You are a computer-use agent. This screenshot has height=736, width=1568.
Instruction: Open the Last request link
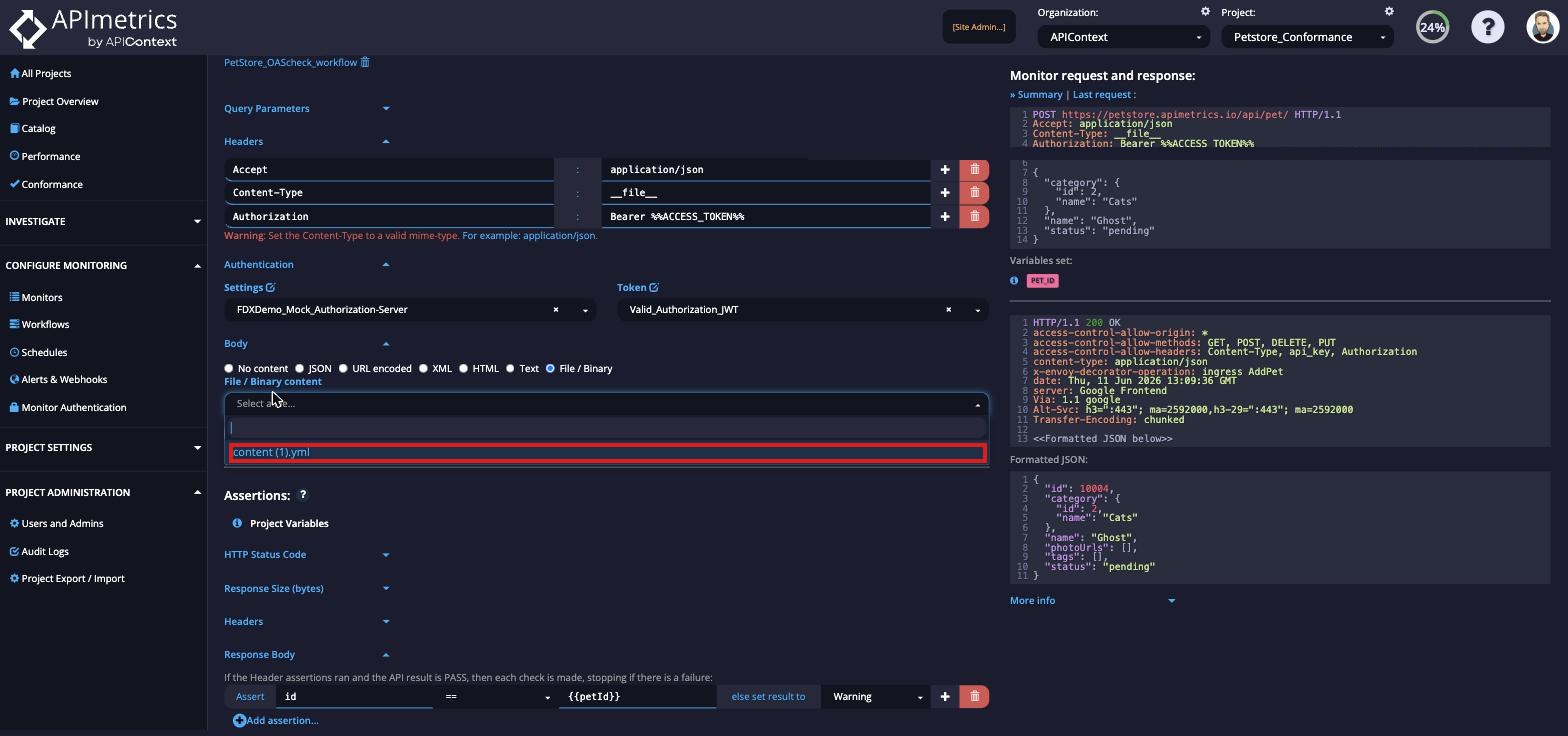[x=1102, y=95]
